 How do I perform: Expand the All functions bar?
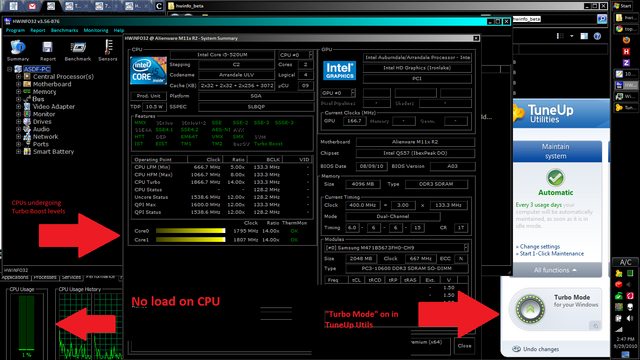tap(555, 270)
